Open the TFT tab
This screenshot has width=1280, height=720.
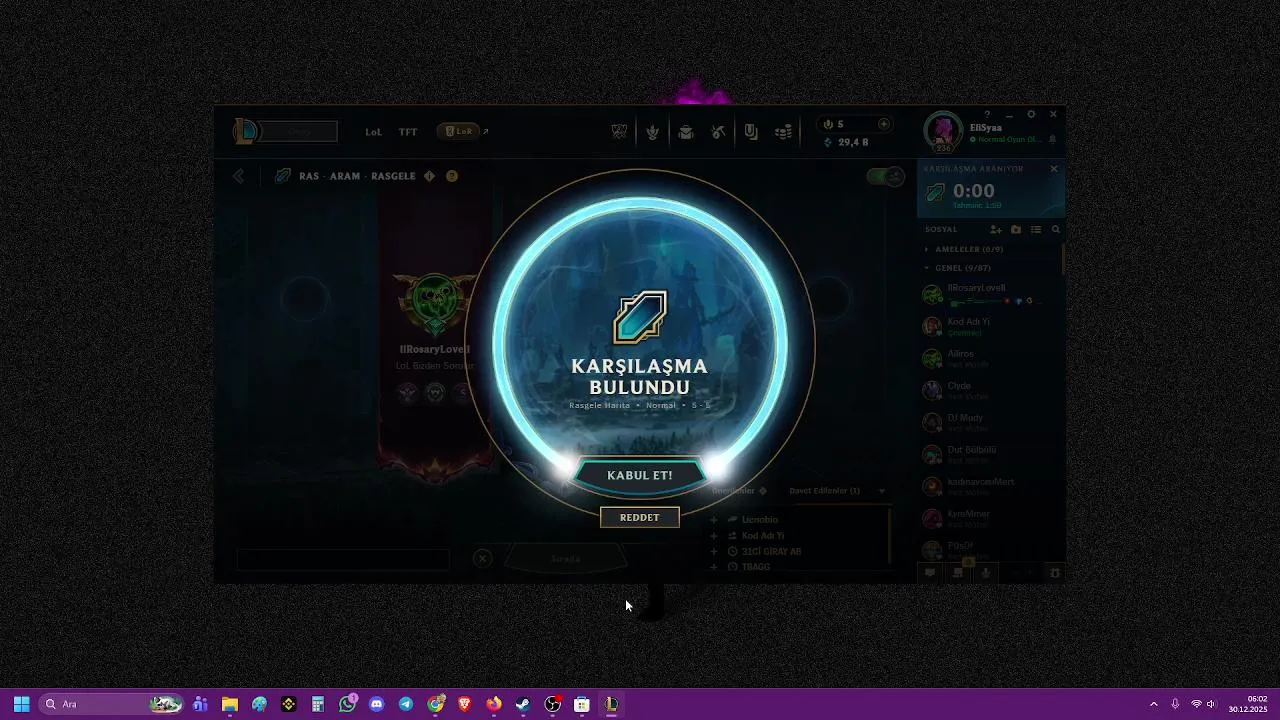(408, 132)
